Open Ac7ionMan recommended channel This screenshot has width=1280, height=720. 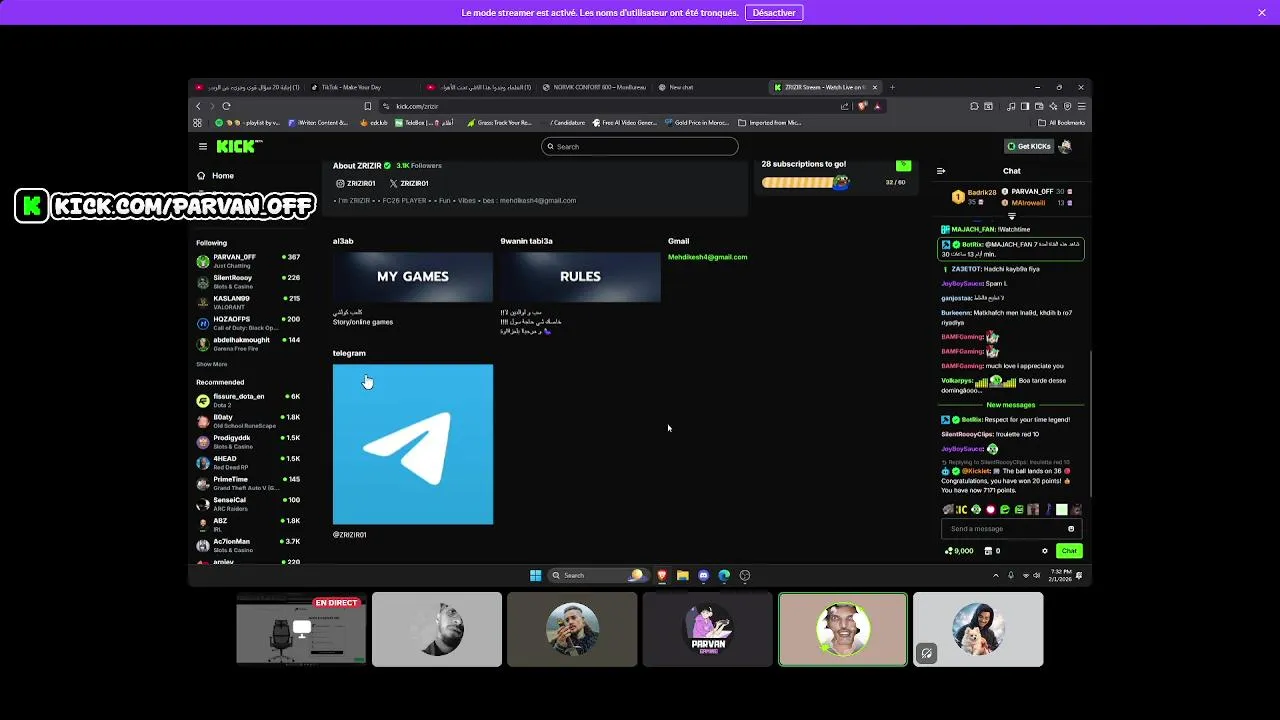pos(248,545)
